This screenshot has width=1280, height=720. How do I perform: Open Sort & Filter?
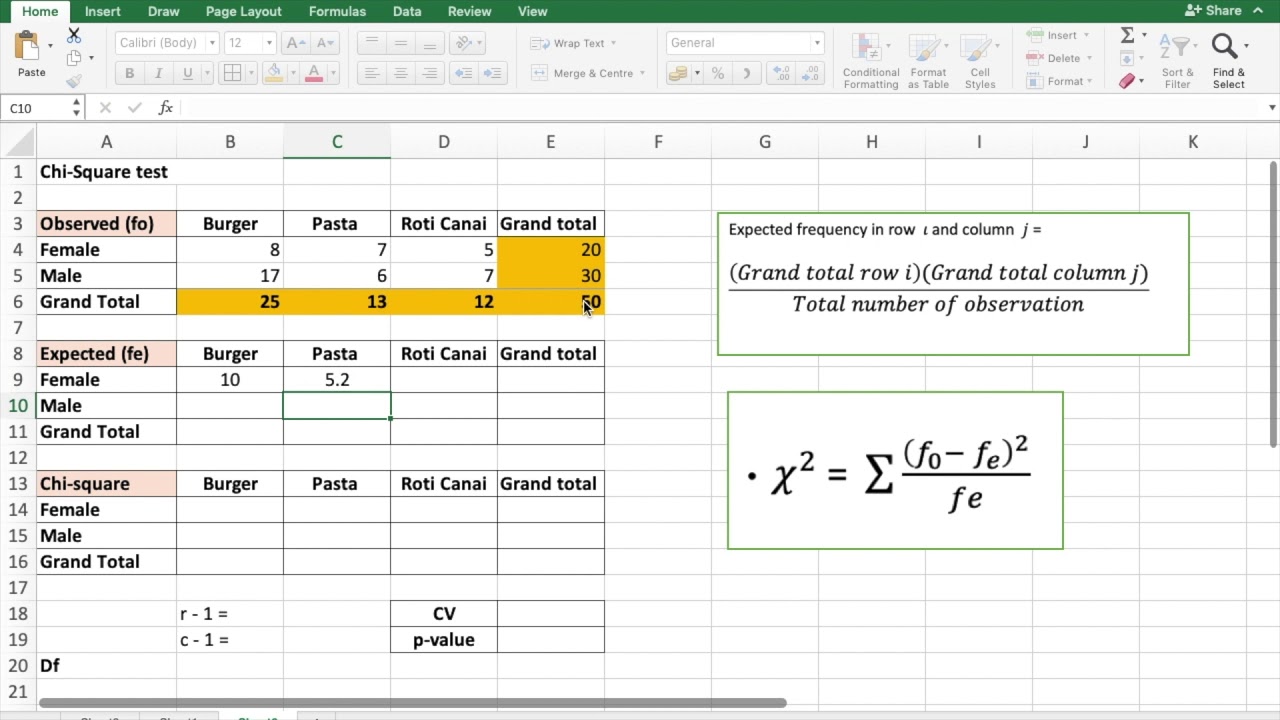point(1178,62)
